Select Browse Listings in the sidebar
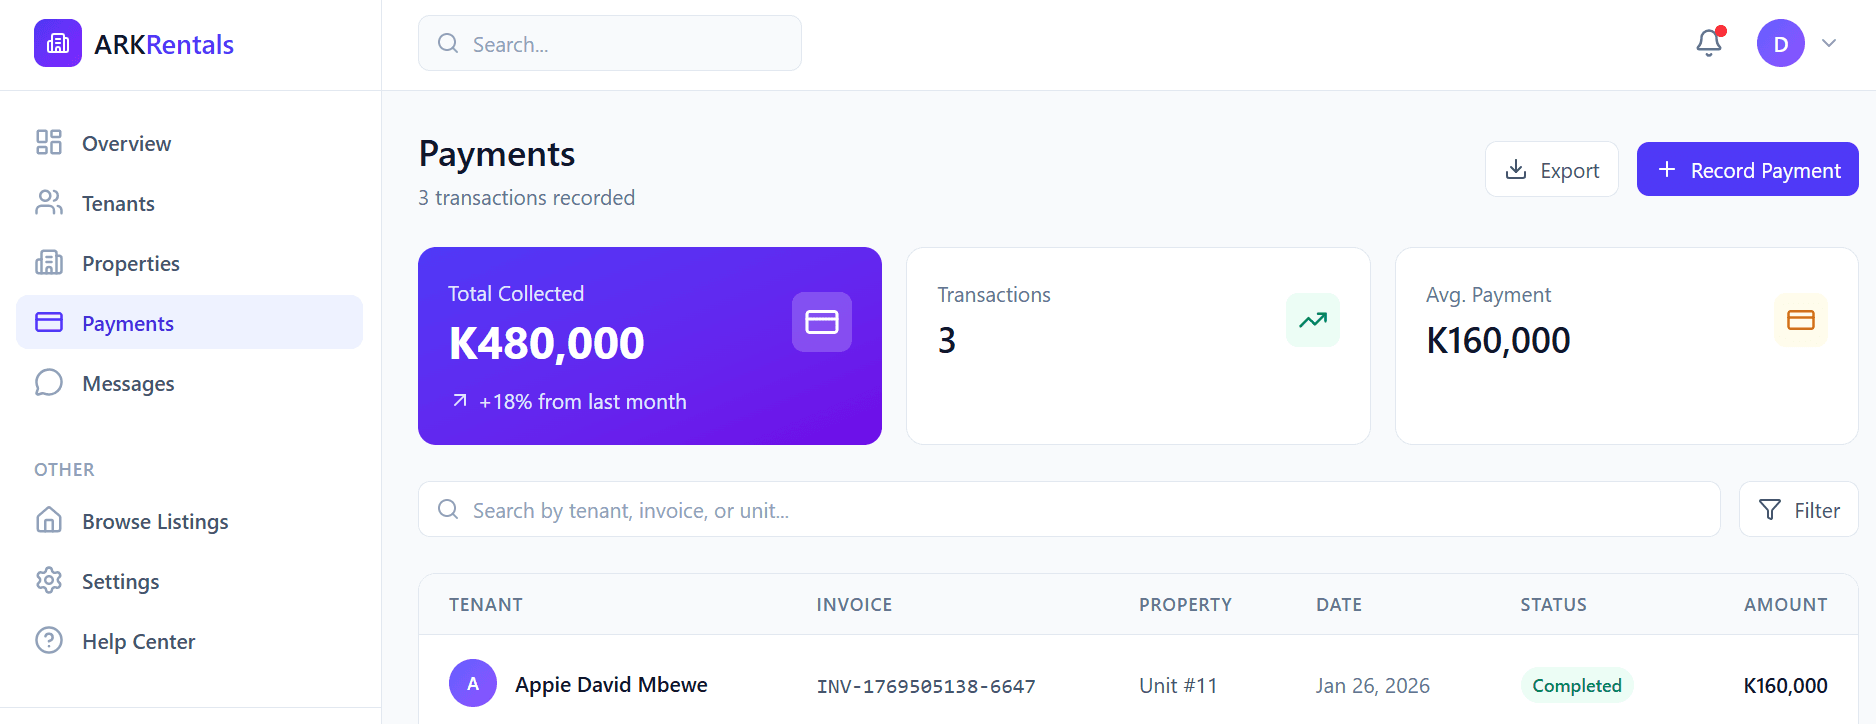Image resolution: width=1876 pixels, height=724 pixels. 155,521
